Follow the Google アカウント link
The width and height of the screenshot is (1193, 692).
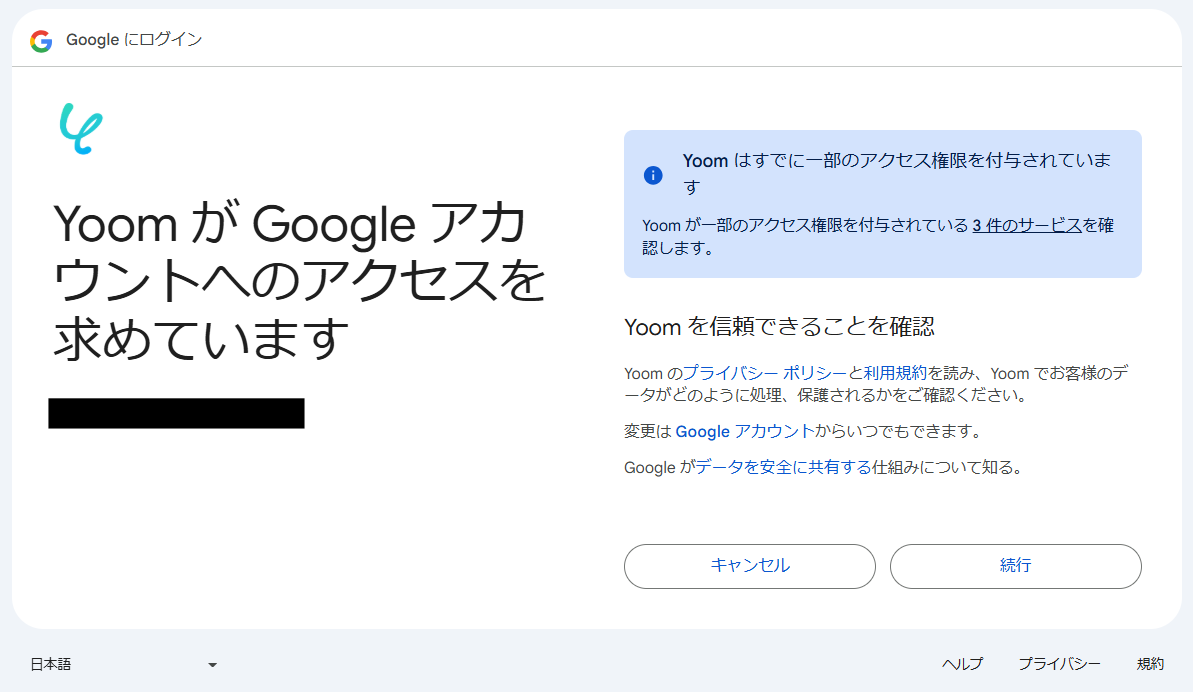click(744, 431)
